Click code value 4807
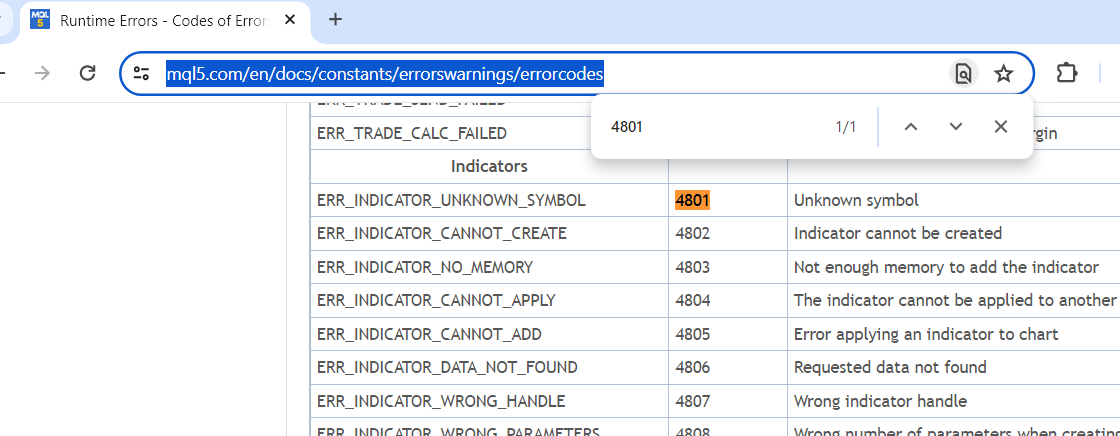This screenshot has height=436, width=1120. 693,401
